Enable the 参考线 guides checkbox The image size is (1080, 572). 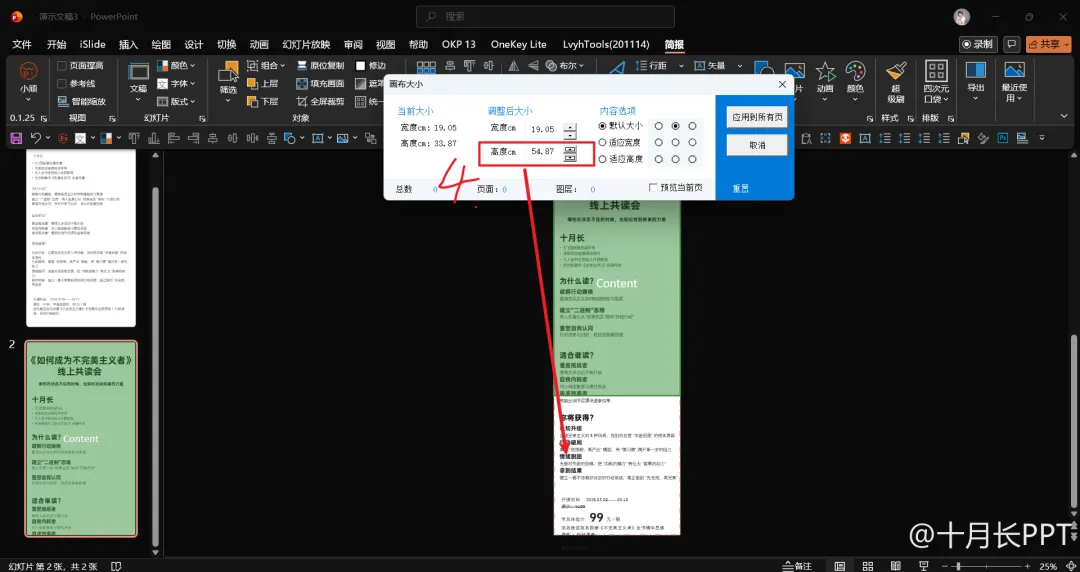[62, 83]
